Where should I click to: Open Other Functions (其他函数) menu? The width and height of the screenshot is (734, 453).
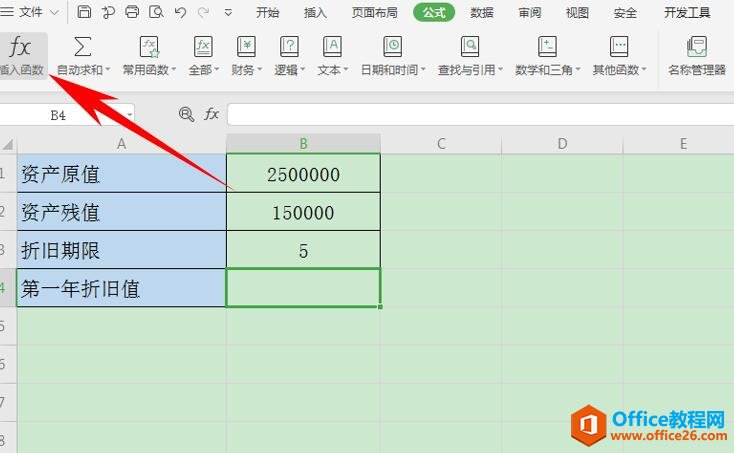point(619,56)
